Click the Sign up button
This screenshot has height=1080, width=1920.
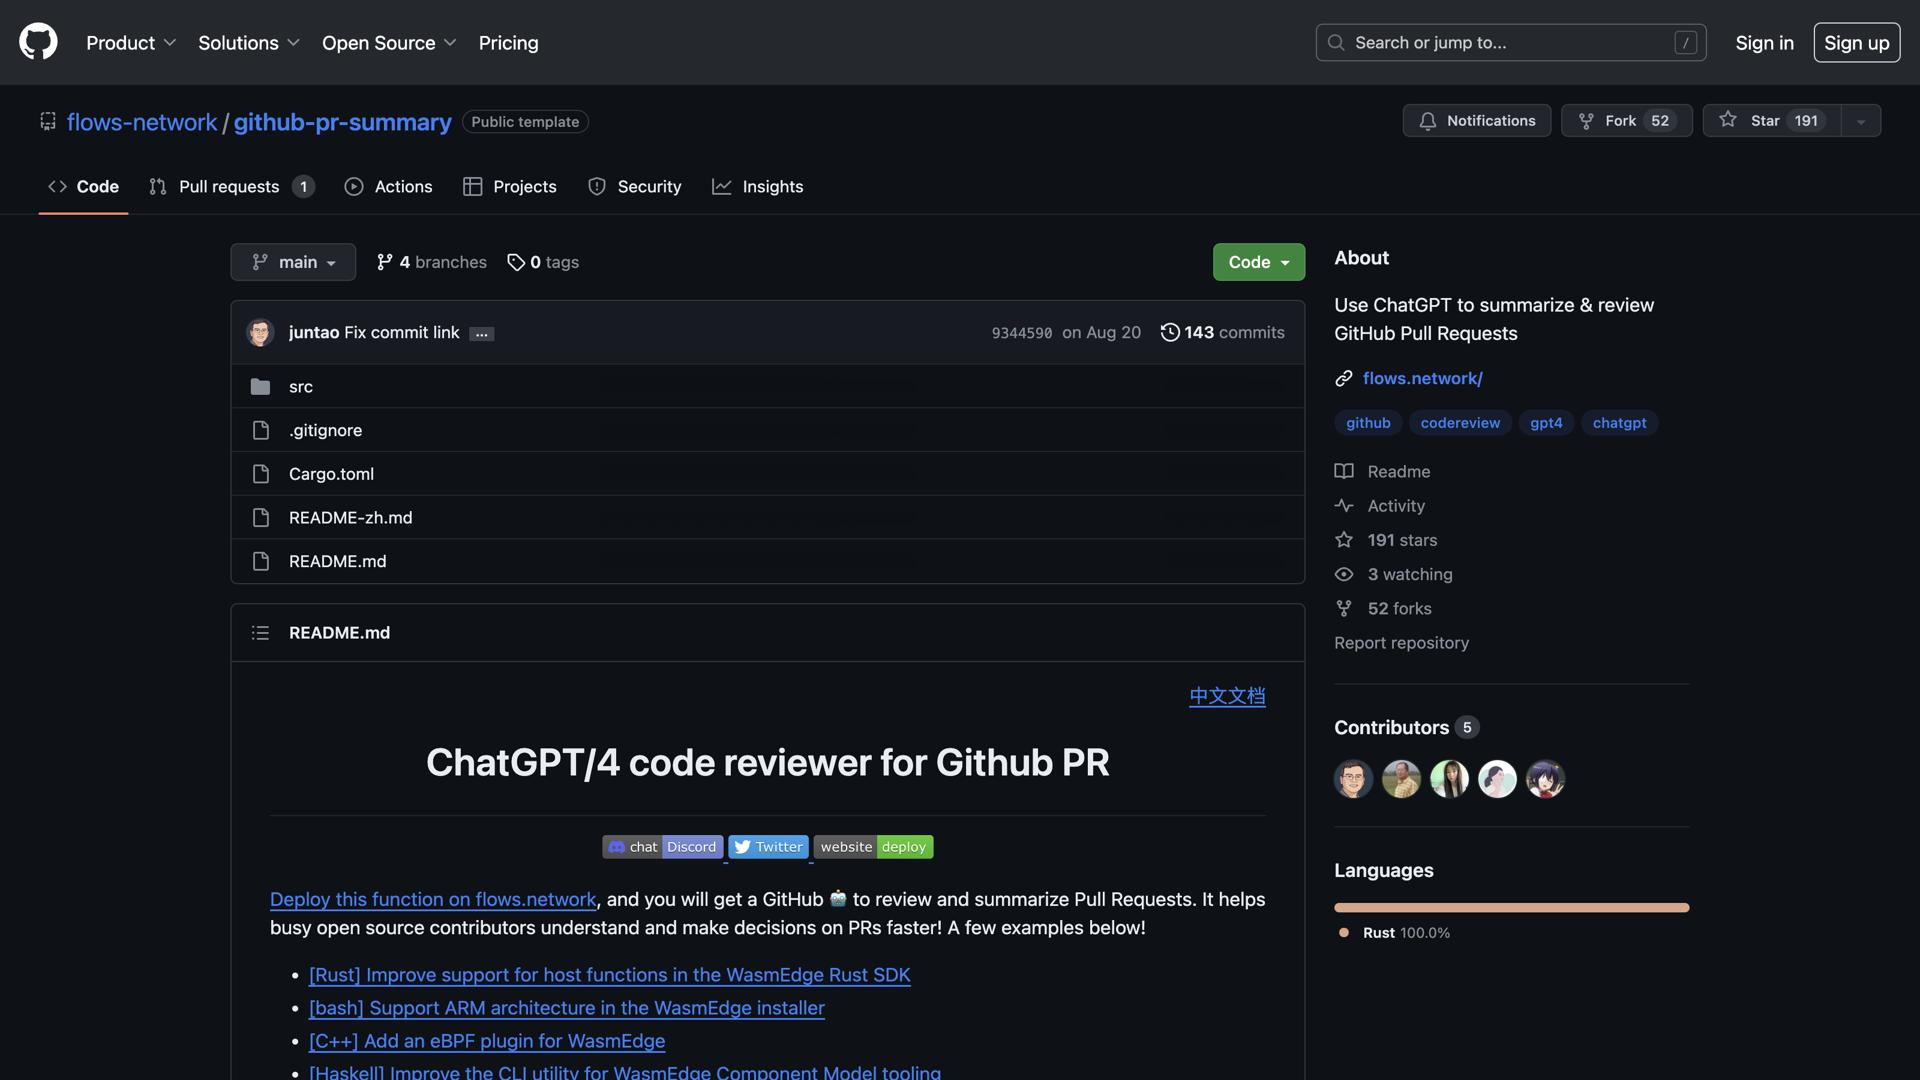[x=1856, y=42]
